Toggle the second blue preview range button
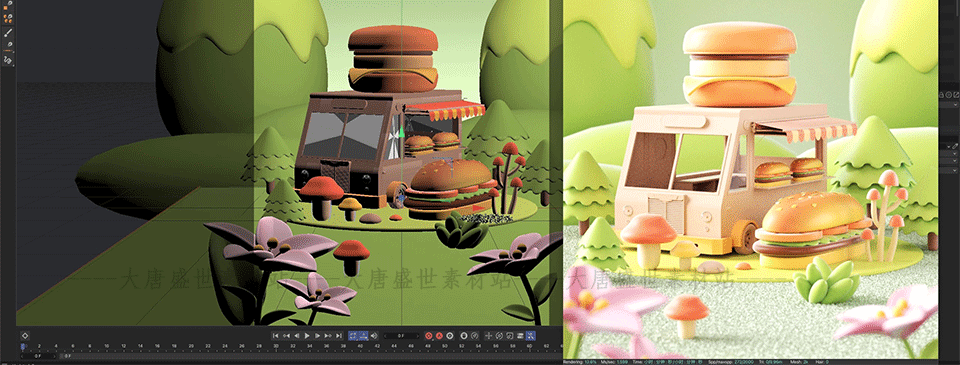Image resolution: width=960 pixels, height=365 pixels. pos(363,336)
